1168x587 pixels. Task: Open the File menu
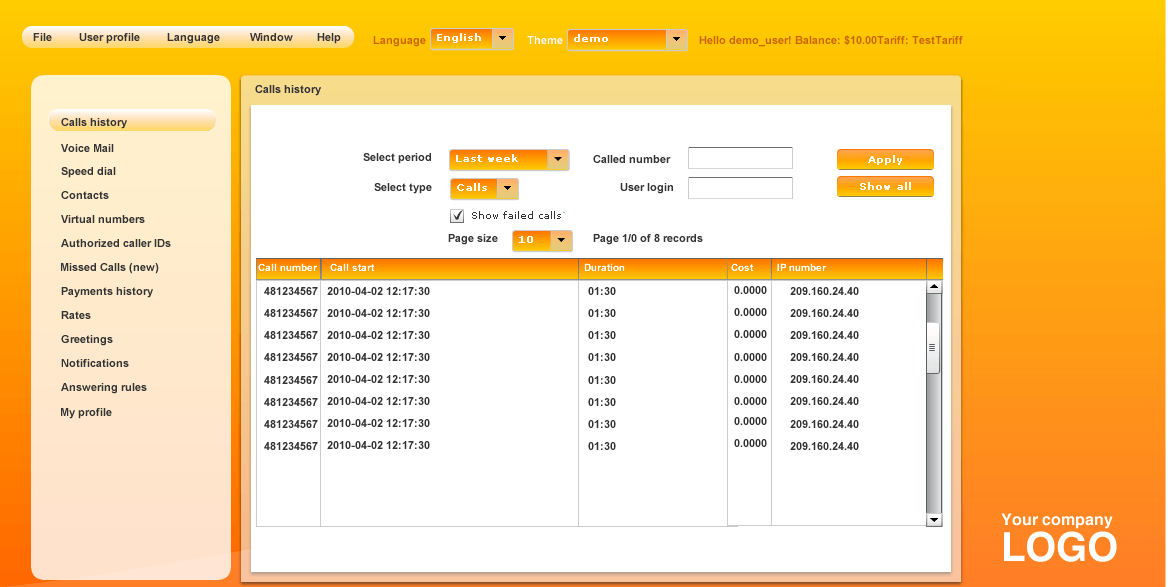(42, 37)
